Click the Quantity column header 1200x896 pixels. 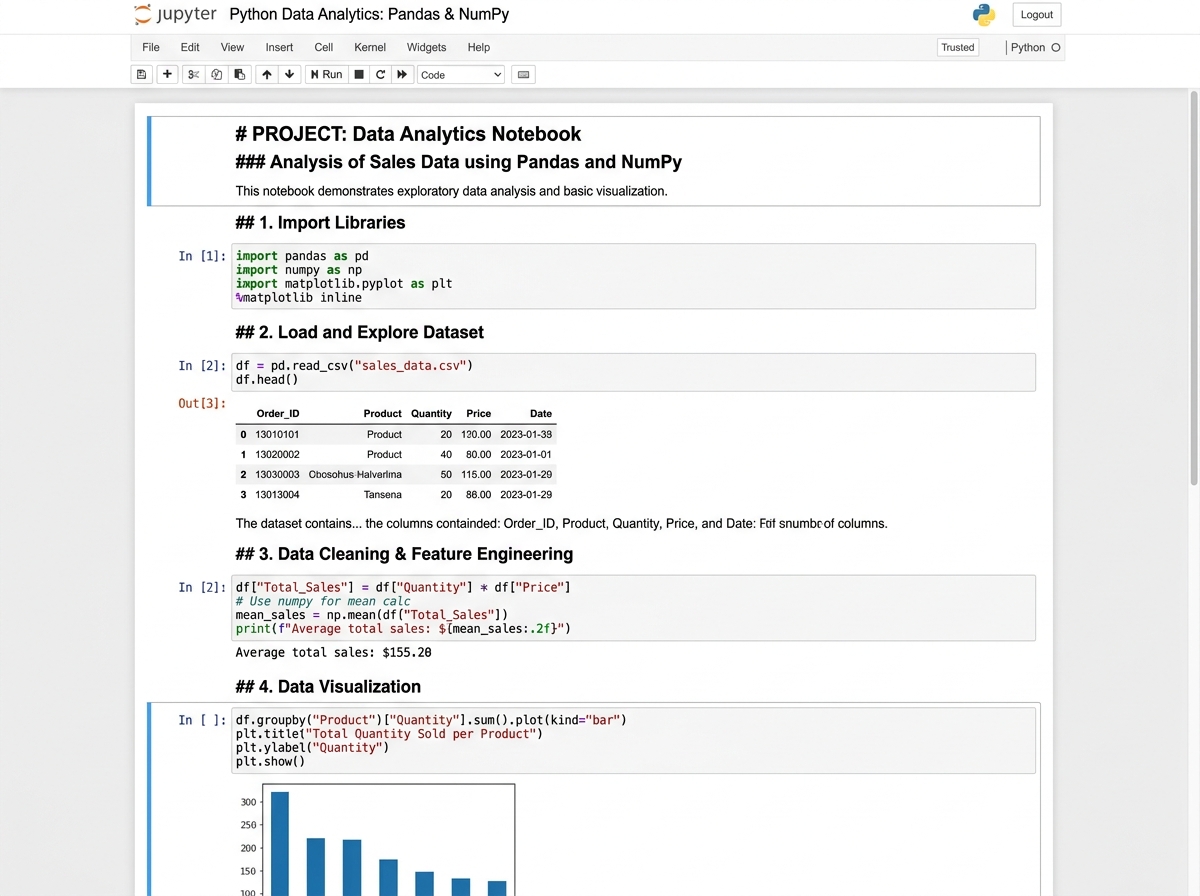tap(431, 413)
